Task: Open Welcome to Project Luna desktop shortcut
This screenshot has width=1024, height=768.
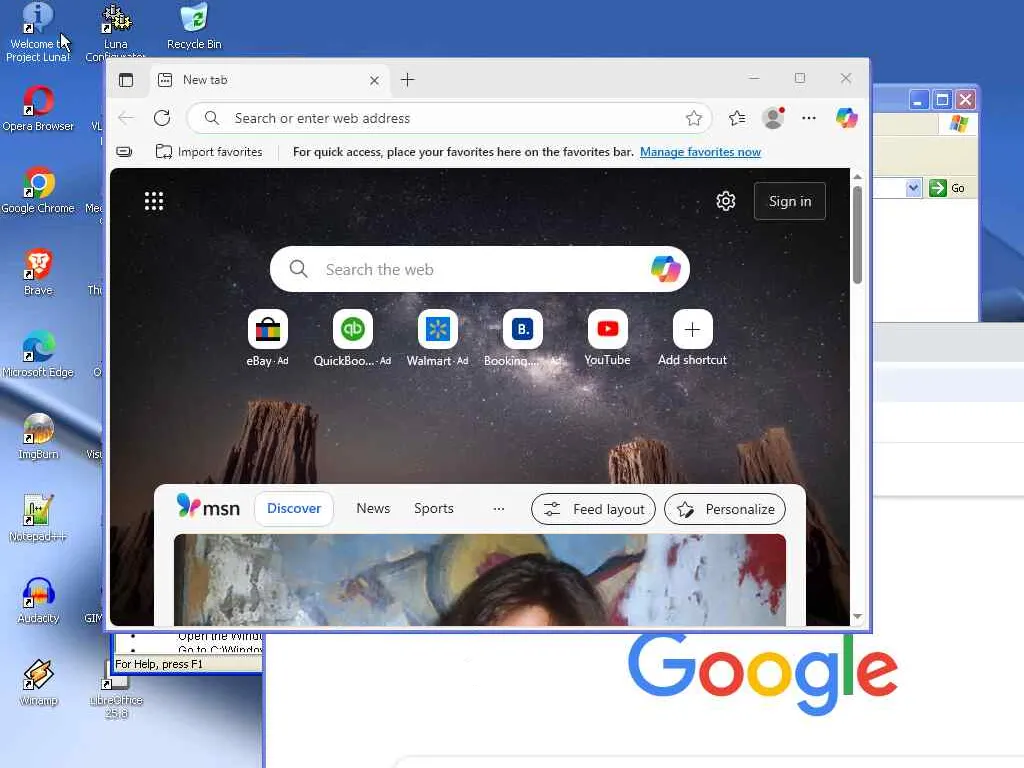Action: tap(38, 33)
